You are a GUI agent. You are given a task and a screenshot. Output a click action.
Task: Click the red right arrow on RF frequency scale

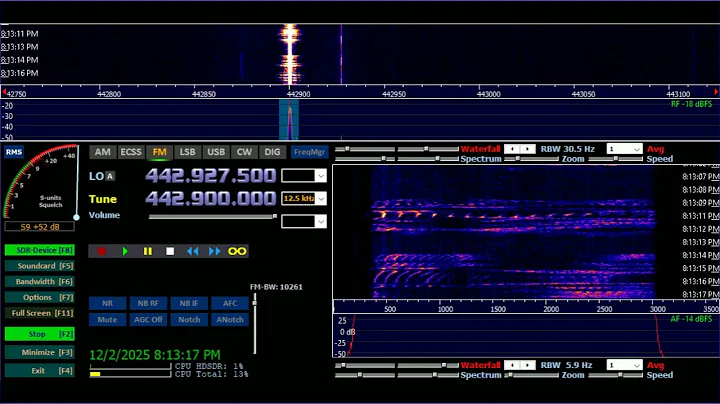pyautogui.click(x=715, y=92)
